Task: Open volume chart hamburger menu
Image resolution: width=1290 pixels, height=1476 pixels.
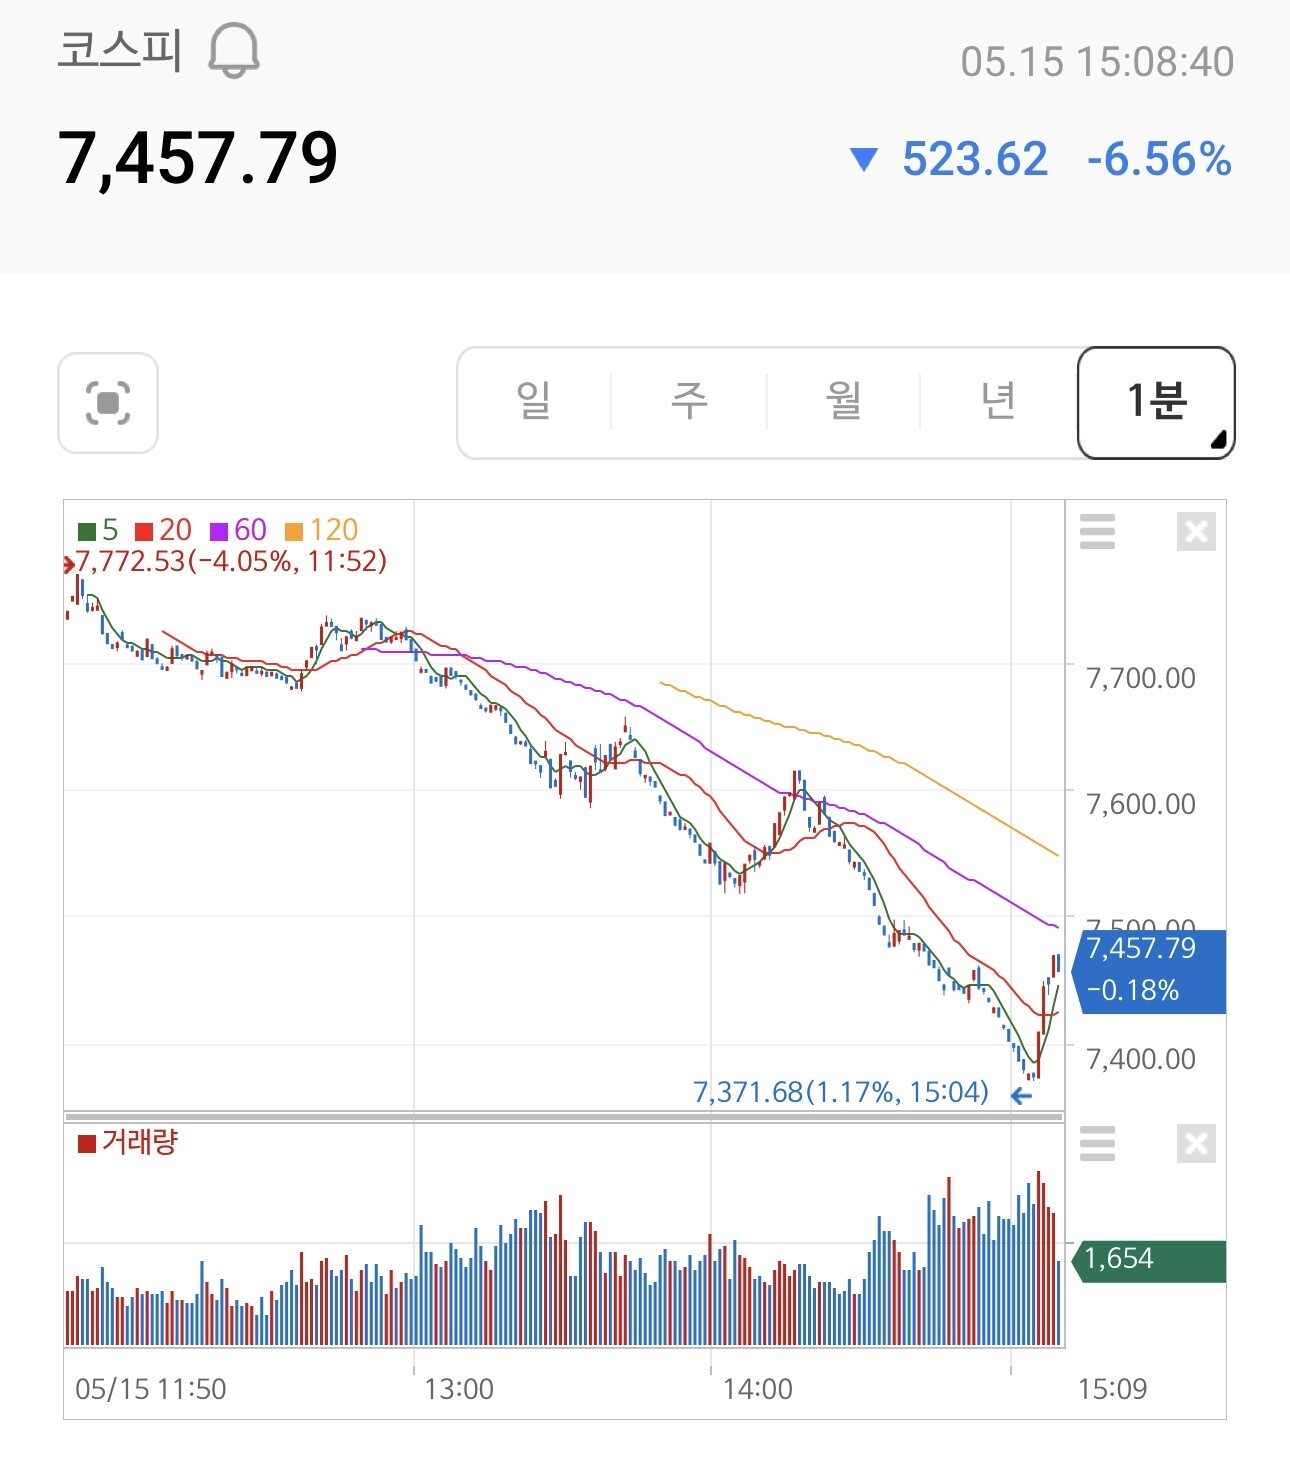Action: coord(1097,1143)
